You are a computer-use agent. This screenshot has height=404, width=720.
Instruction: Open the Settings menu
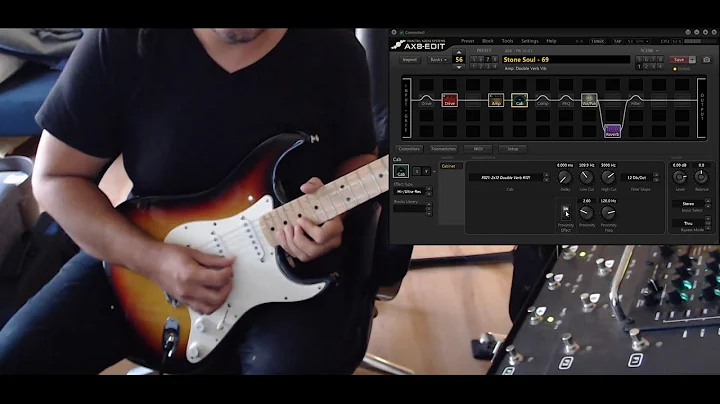530,41
